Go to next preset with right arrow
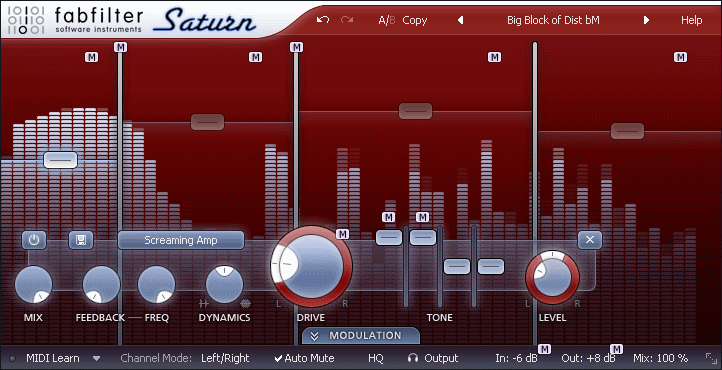Image resolution: width=722 pixels, height=370 pixels. pos(646,20)
